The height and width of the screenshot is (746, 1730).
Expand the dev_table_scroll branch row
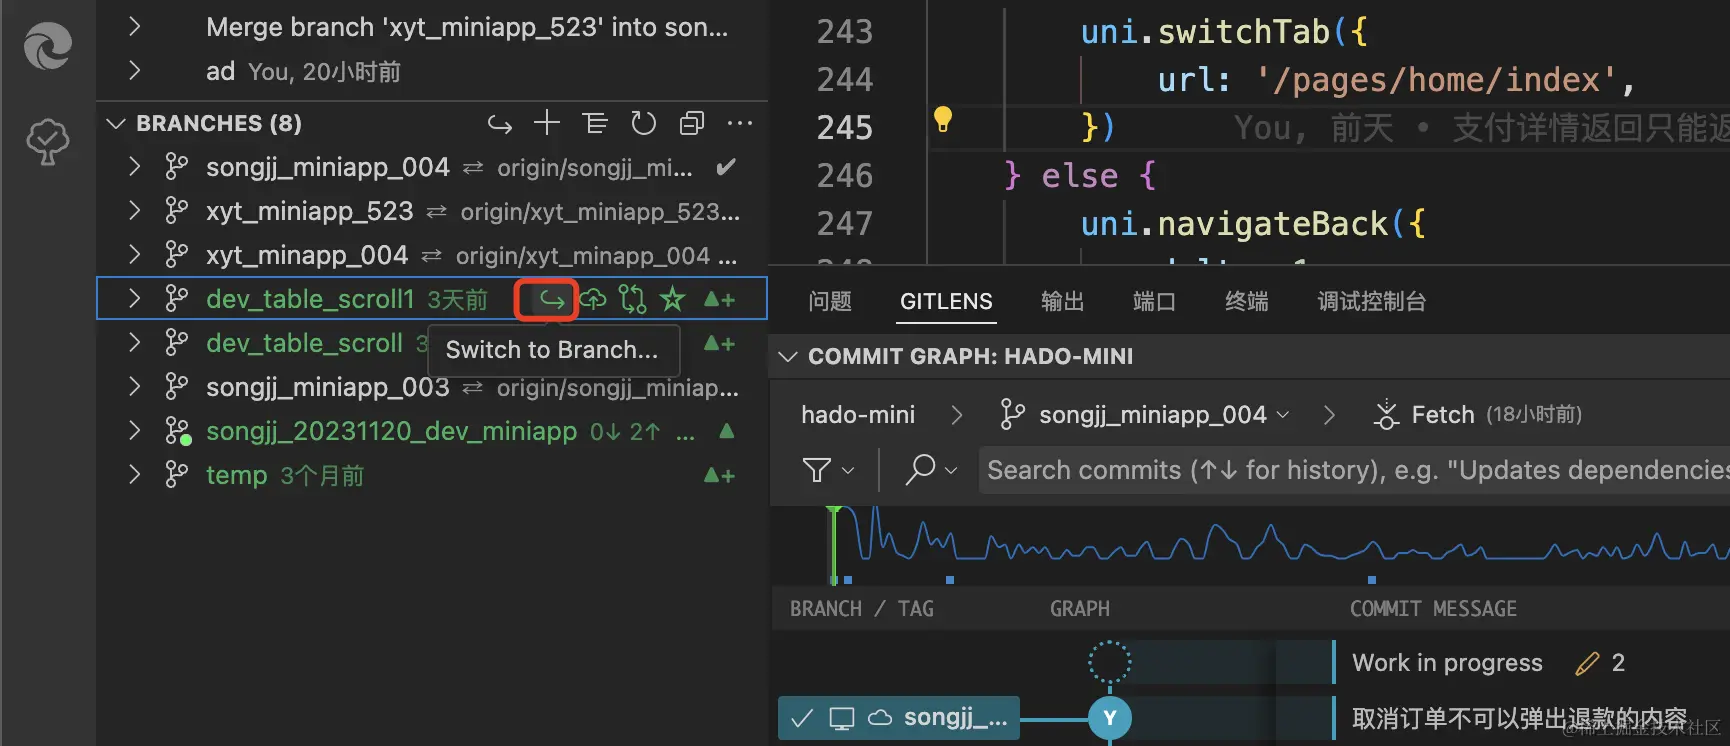(134, 342)
